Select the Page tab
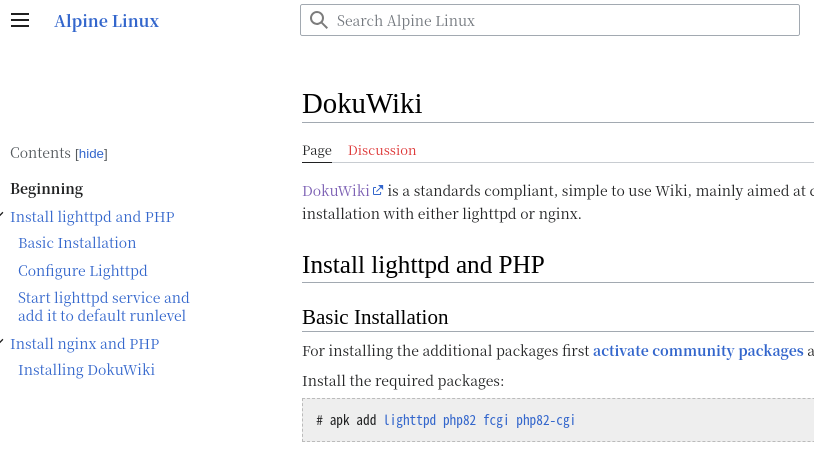 317,151
